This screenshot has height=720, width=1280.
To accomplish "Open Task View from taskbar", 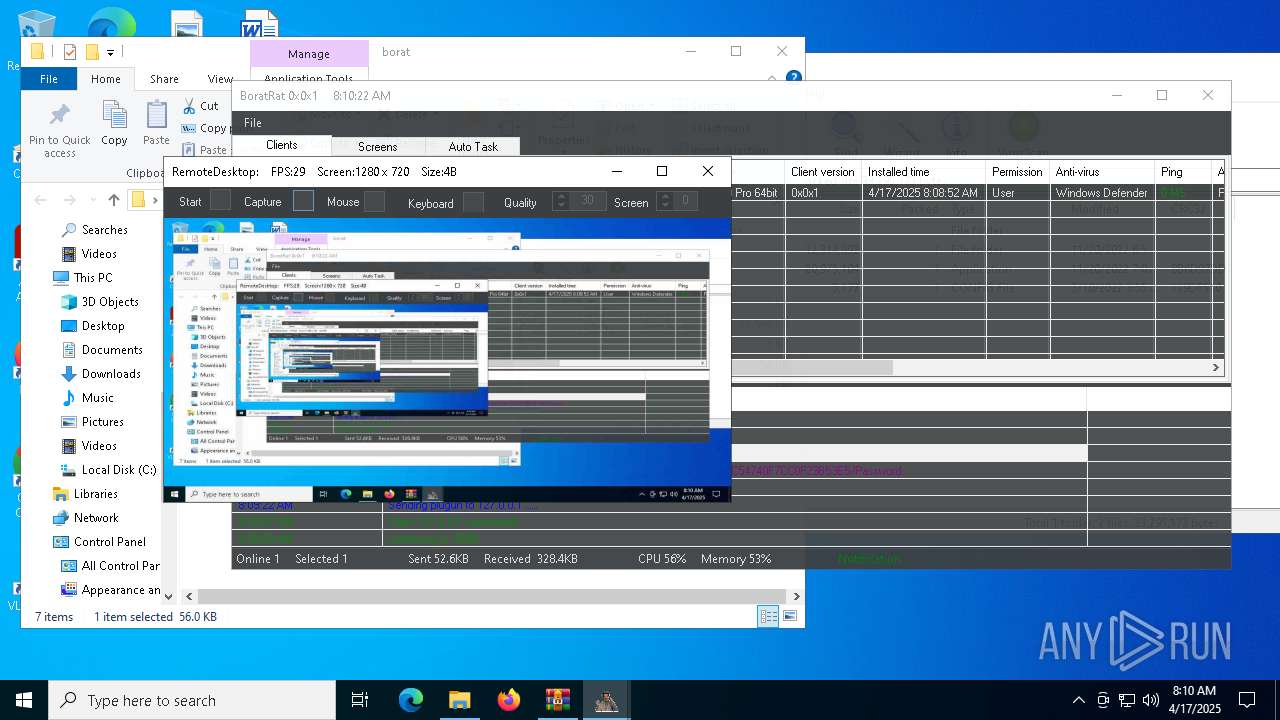I will tap(360, 700).
